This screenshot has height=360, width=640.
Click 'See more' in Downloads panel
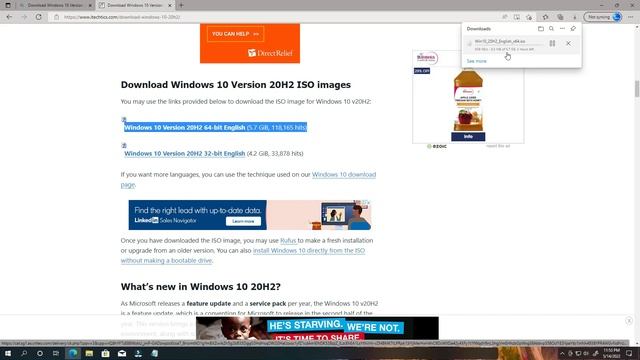pos(476,61)
